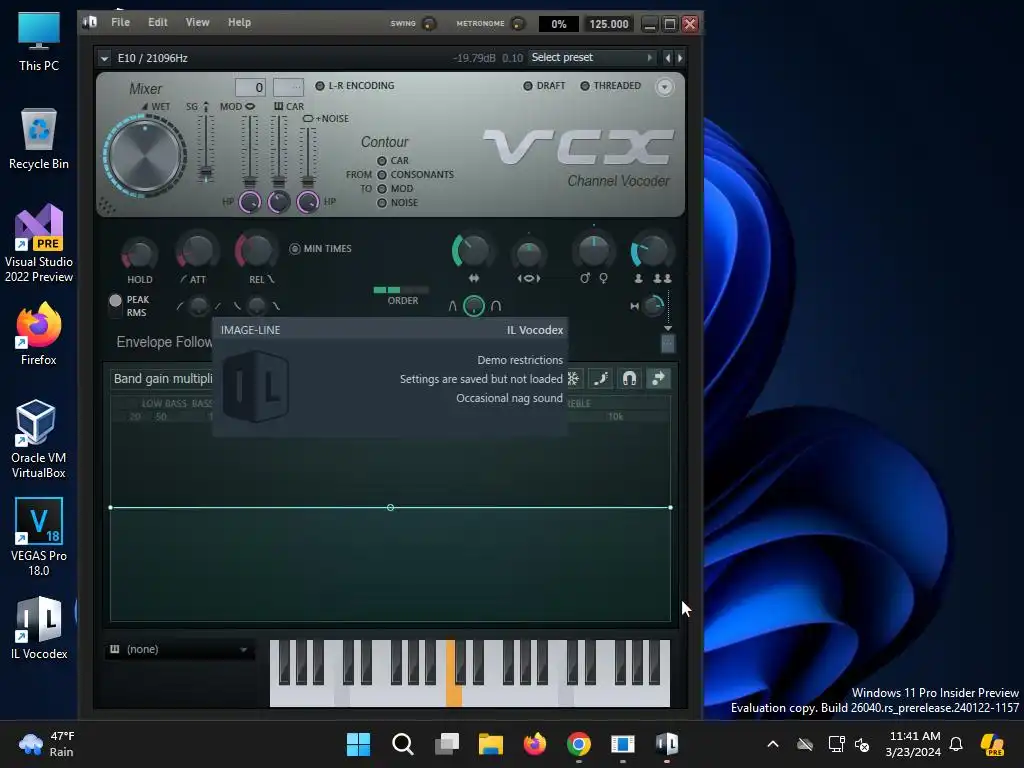Switch the PEAK/RMS toggle
1024x768 pixels.
pyautogui.click(x=116, y=305)
